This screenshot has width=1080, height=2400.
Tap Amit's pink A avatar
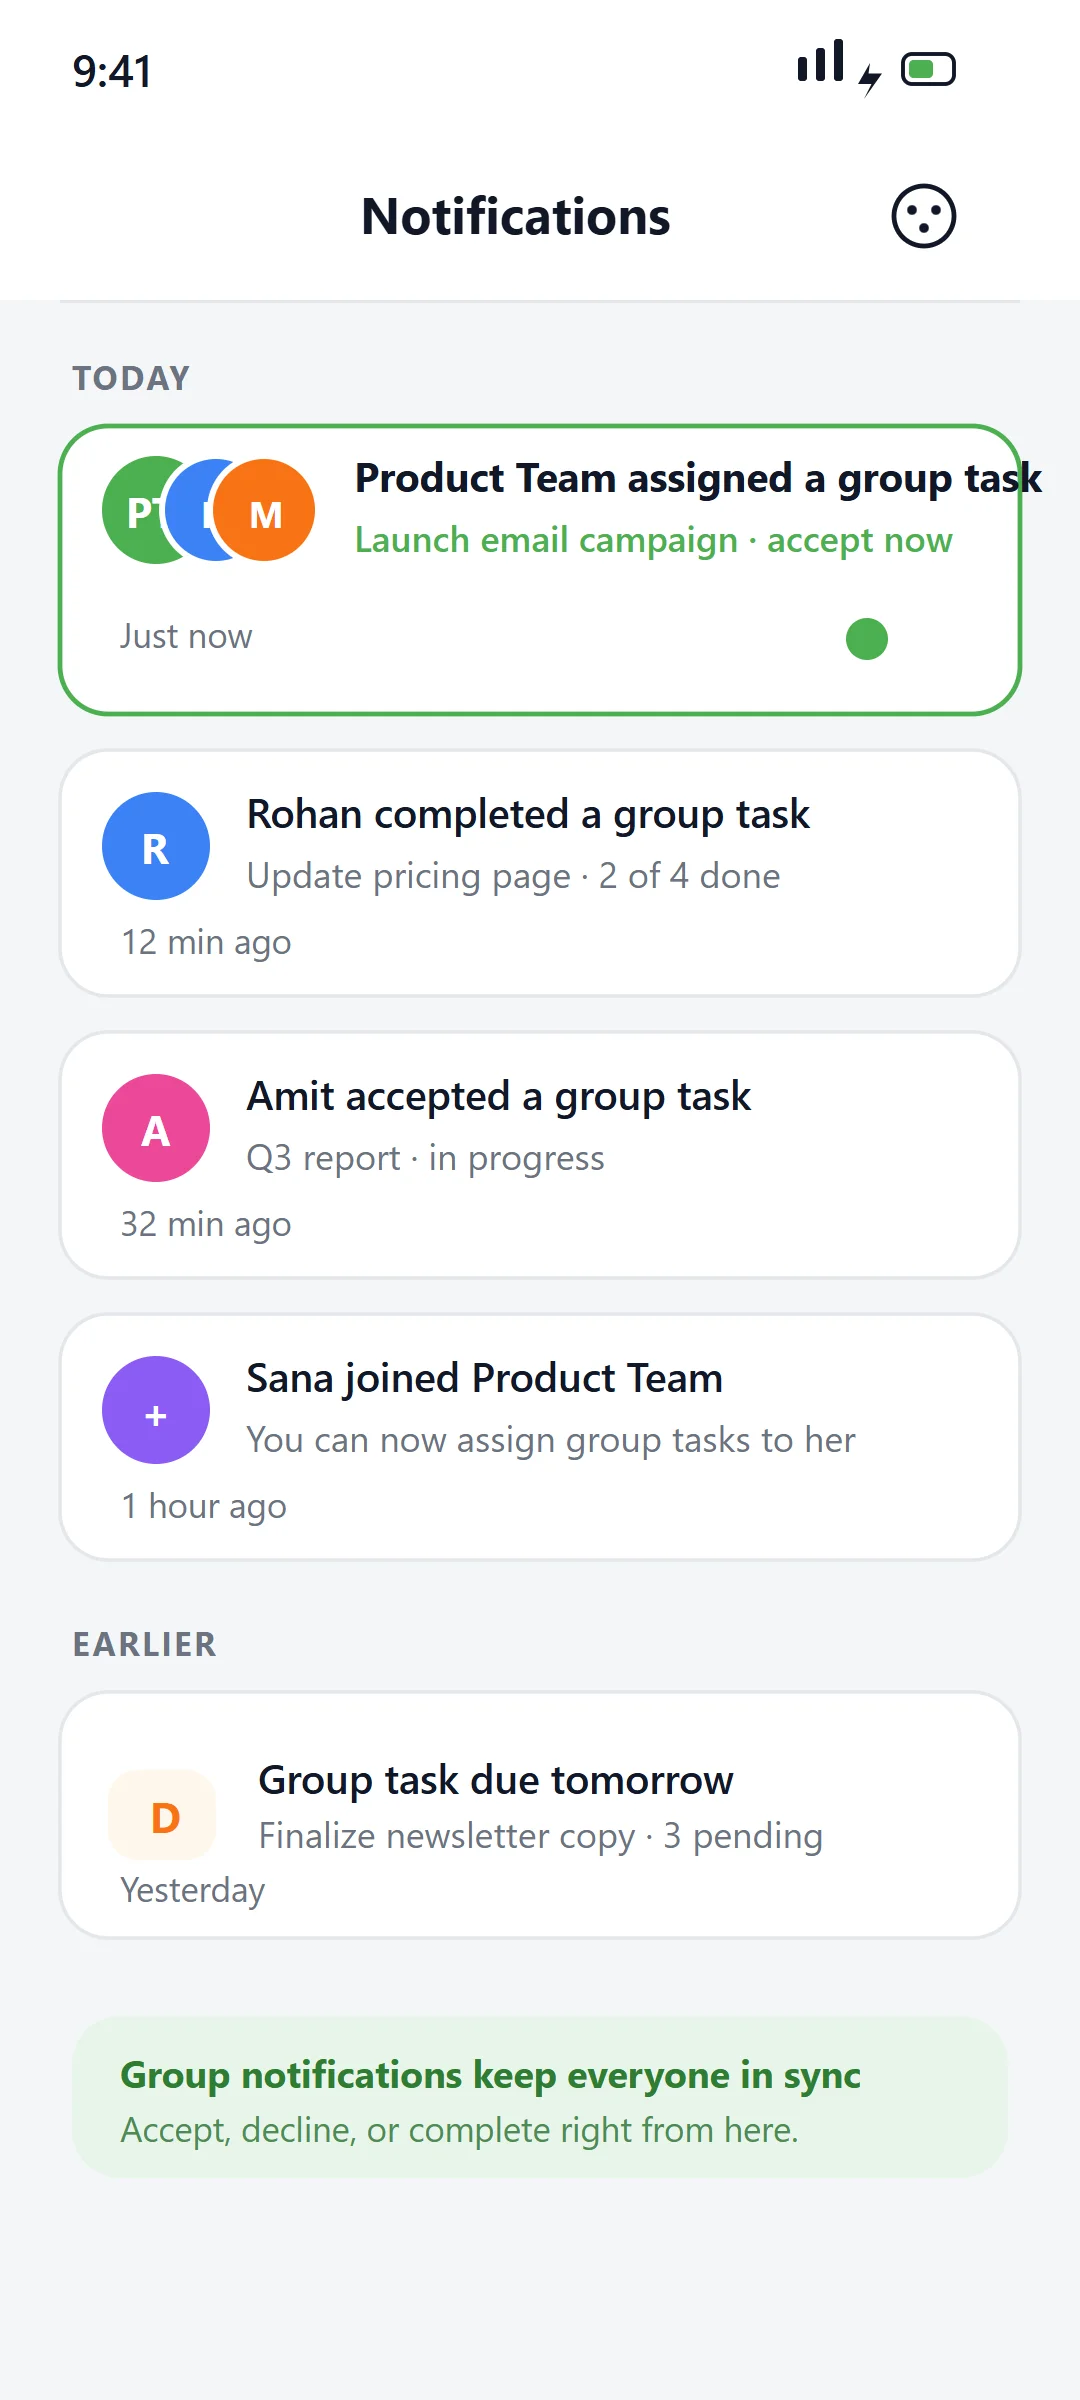click(x=156, y=1128)
